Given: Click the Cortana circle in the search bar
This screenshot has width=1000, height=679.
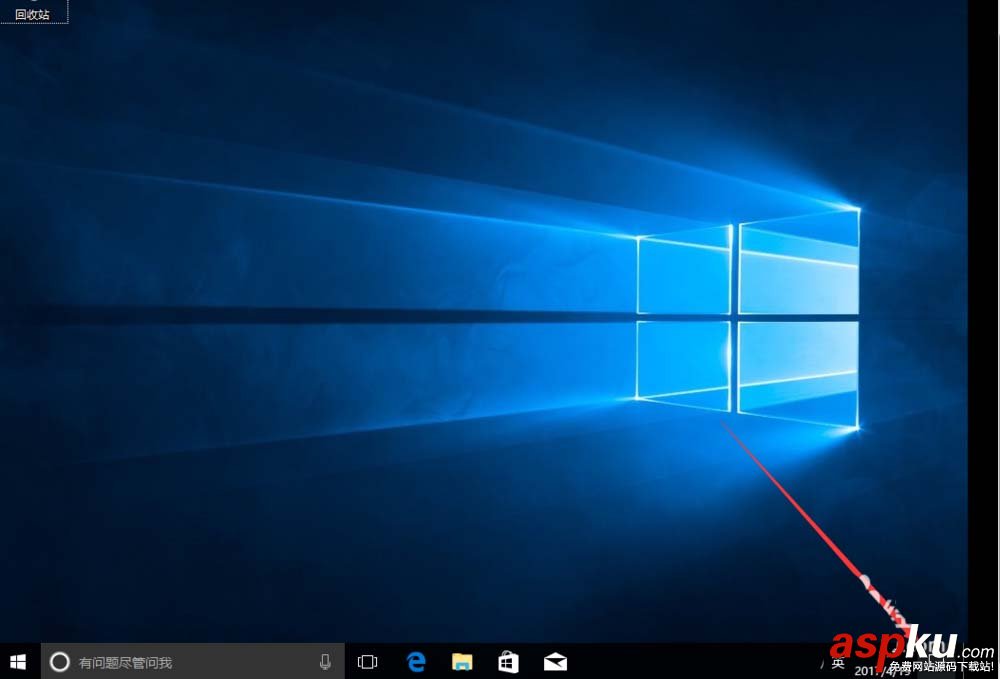Looking at the screenshot, I should [60, 661].
